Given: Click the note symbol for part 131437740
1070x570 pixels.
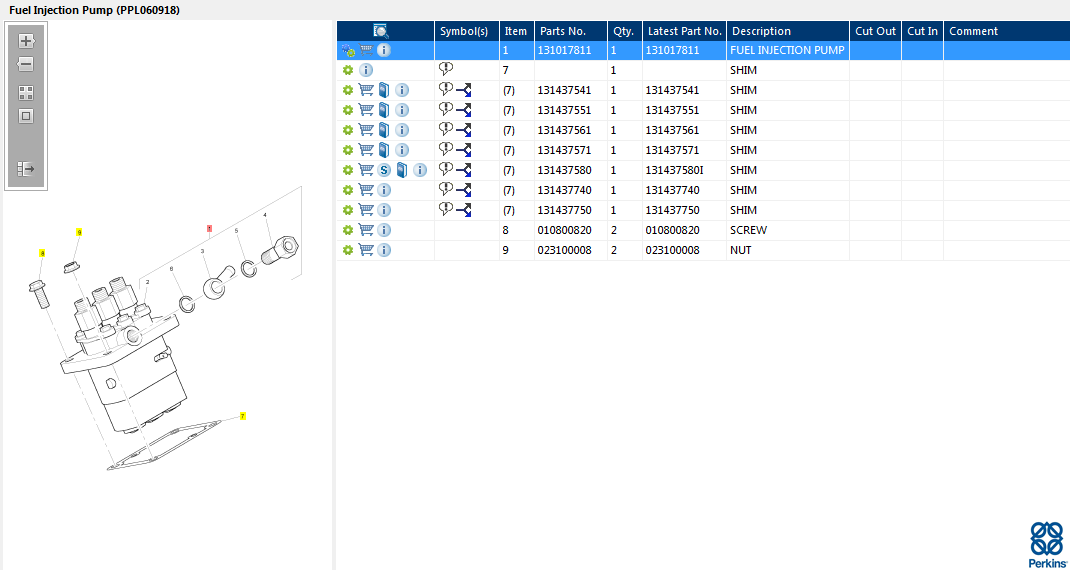Looking at the screenshot, I should (446, 188).
